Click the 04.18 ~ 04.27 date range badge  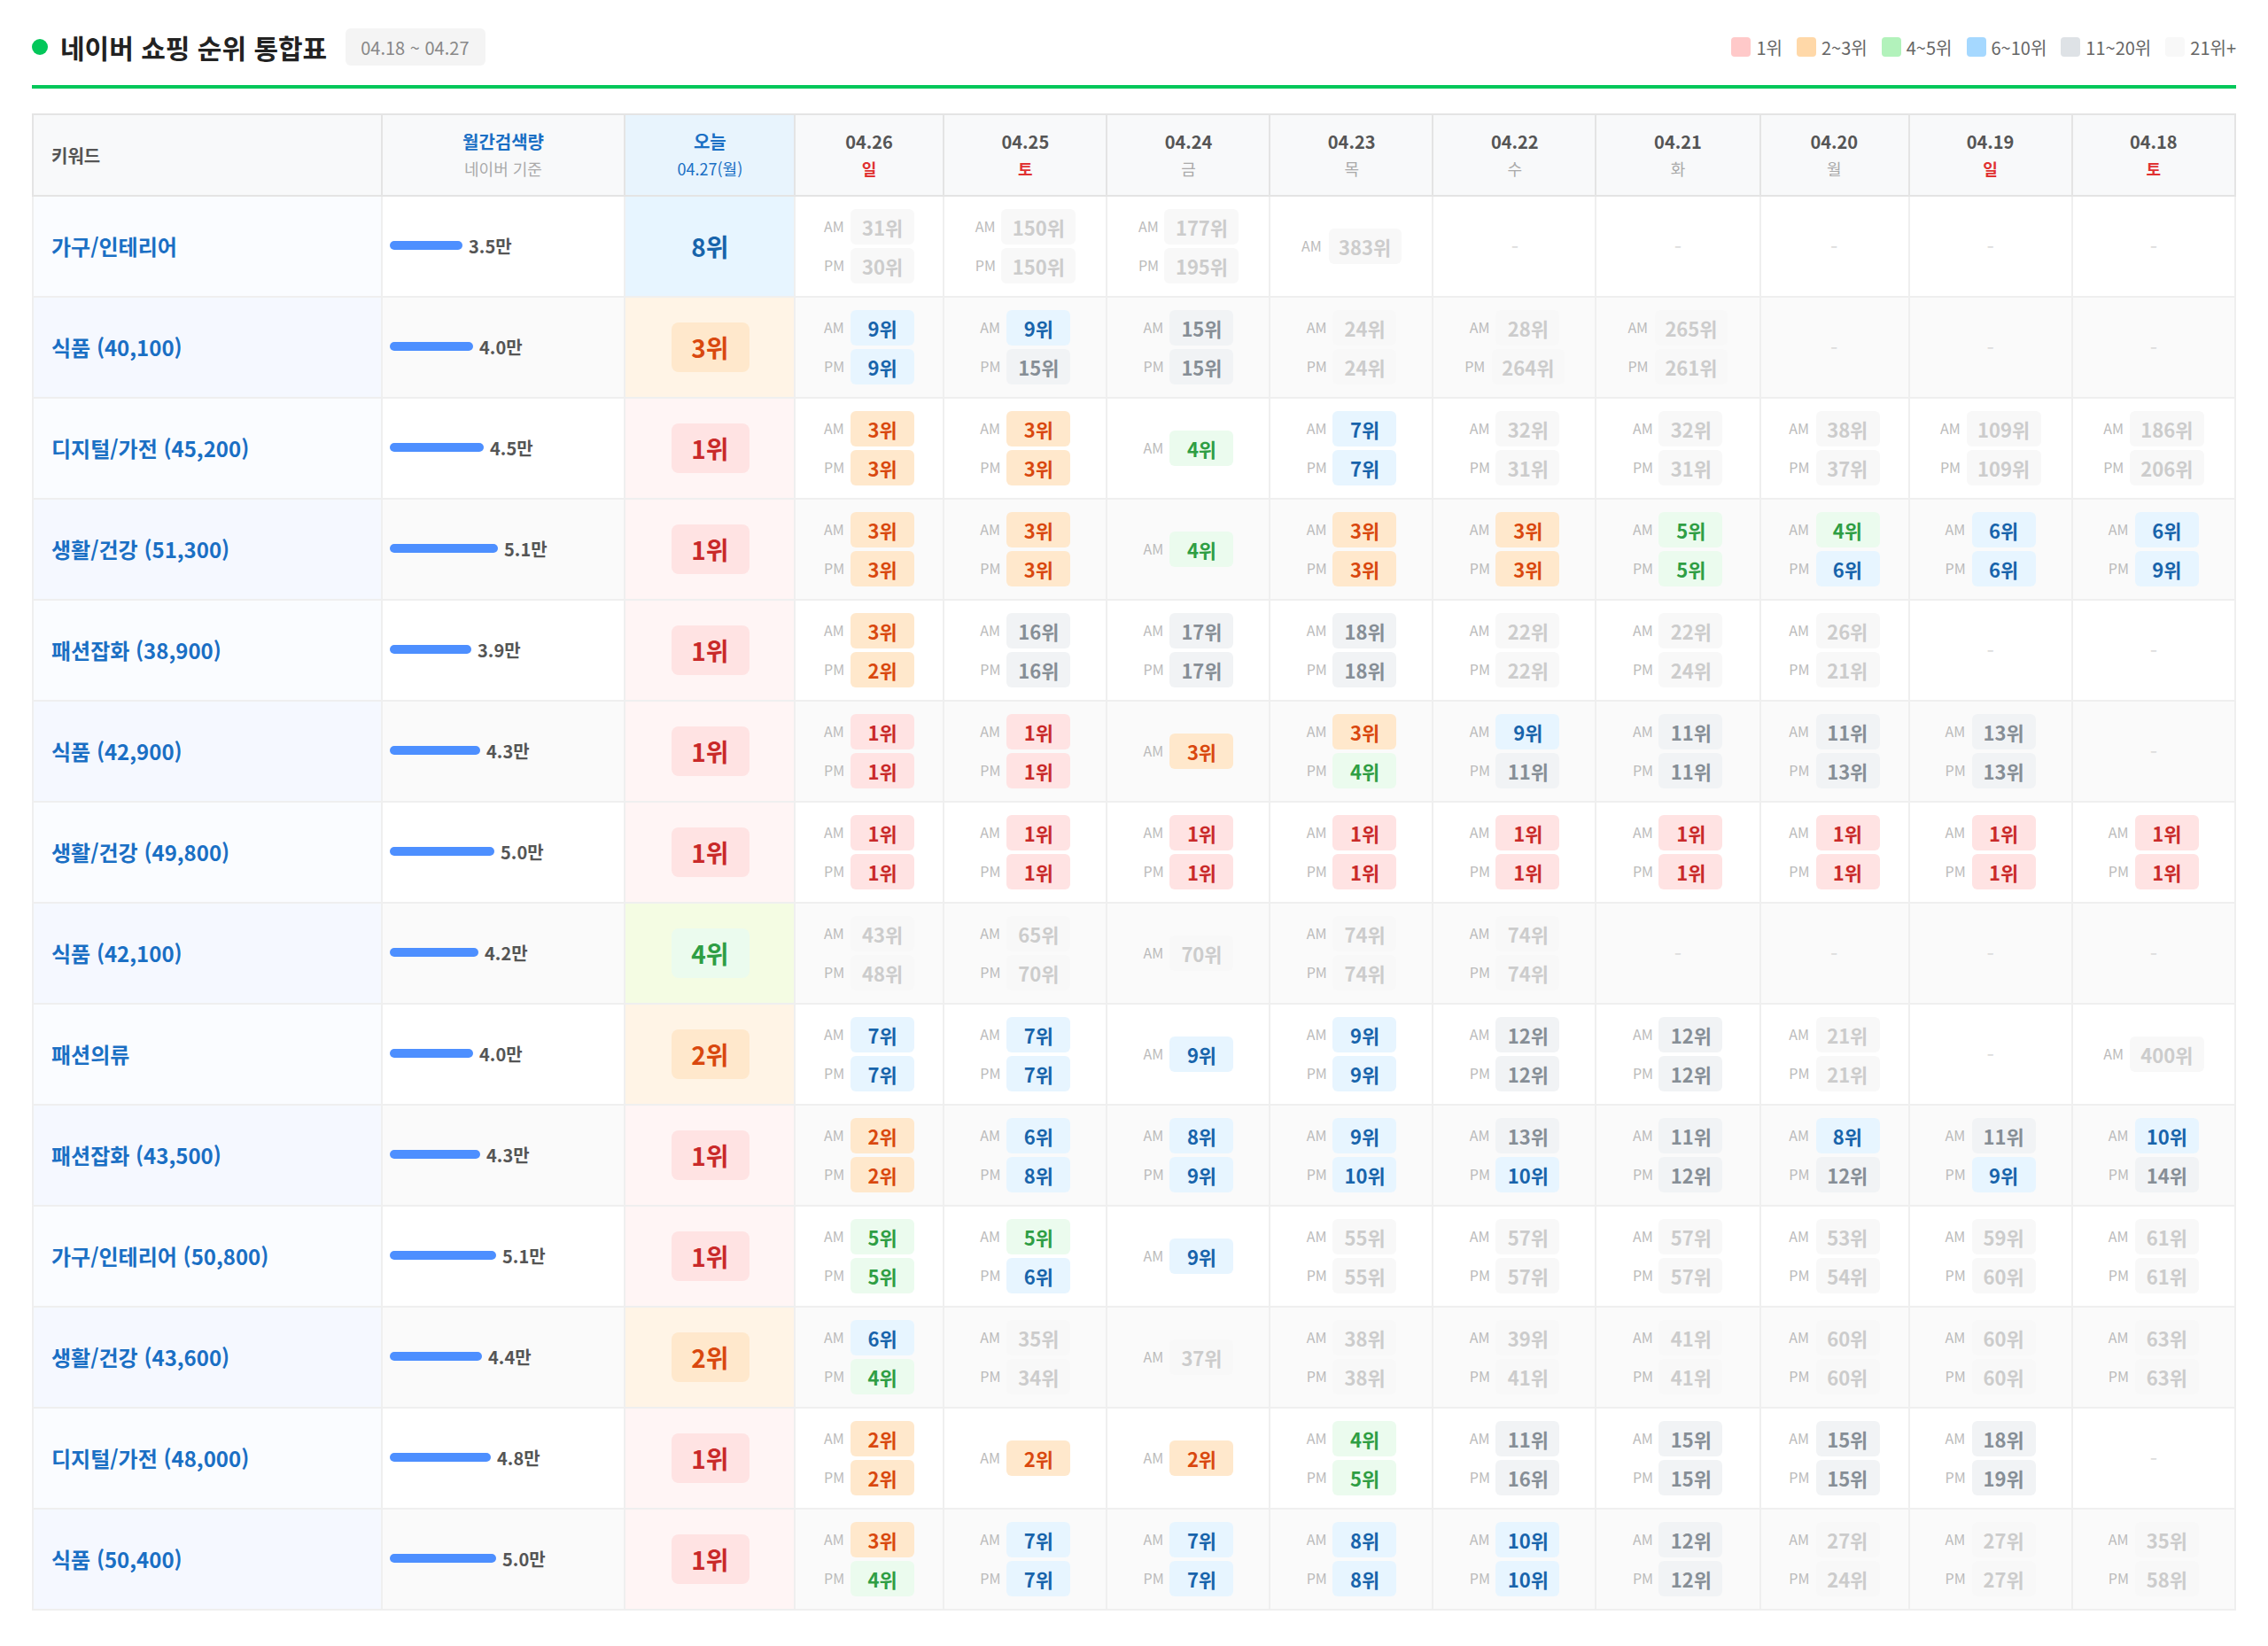[414, 48]
